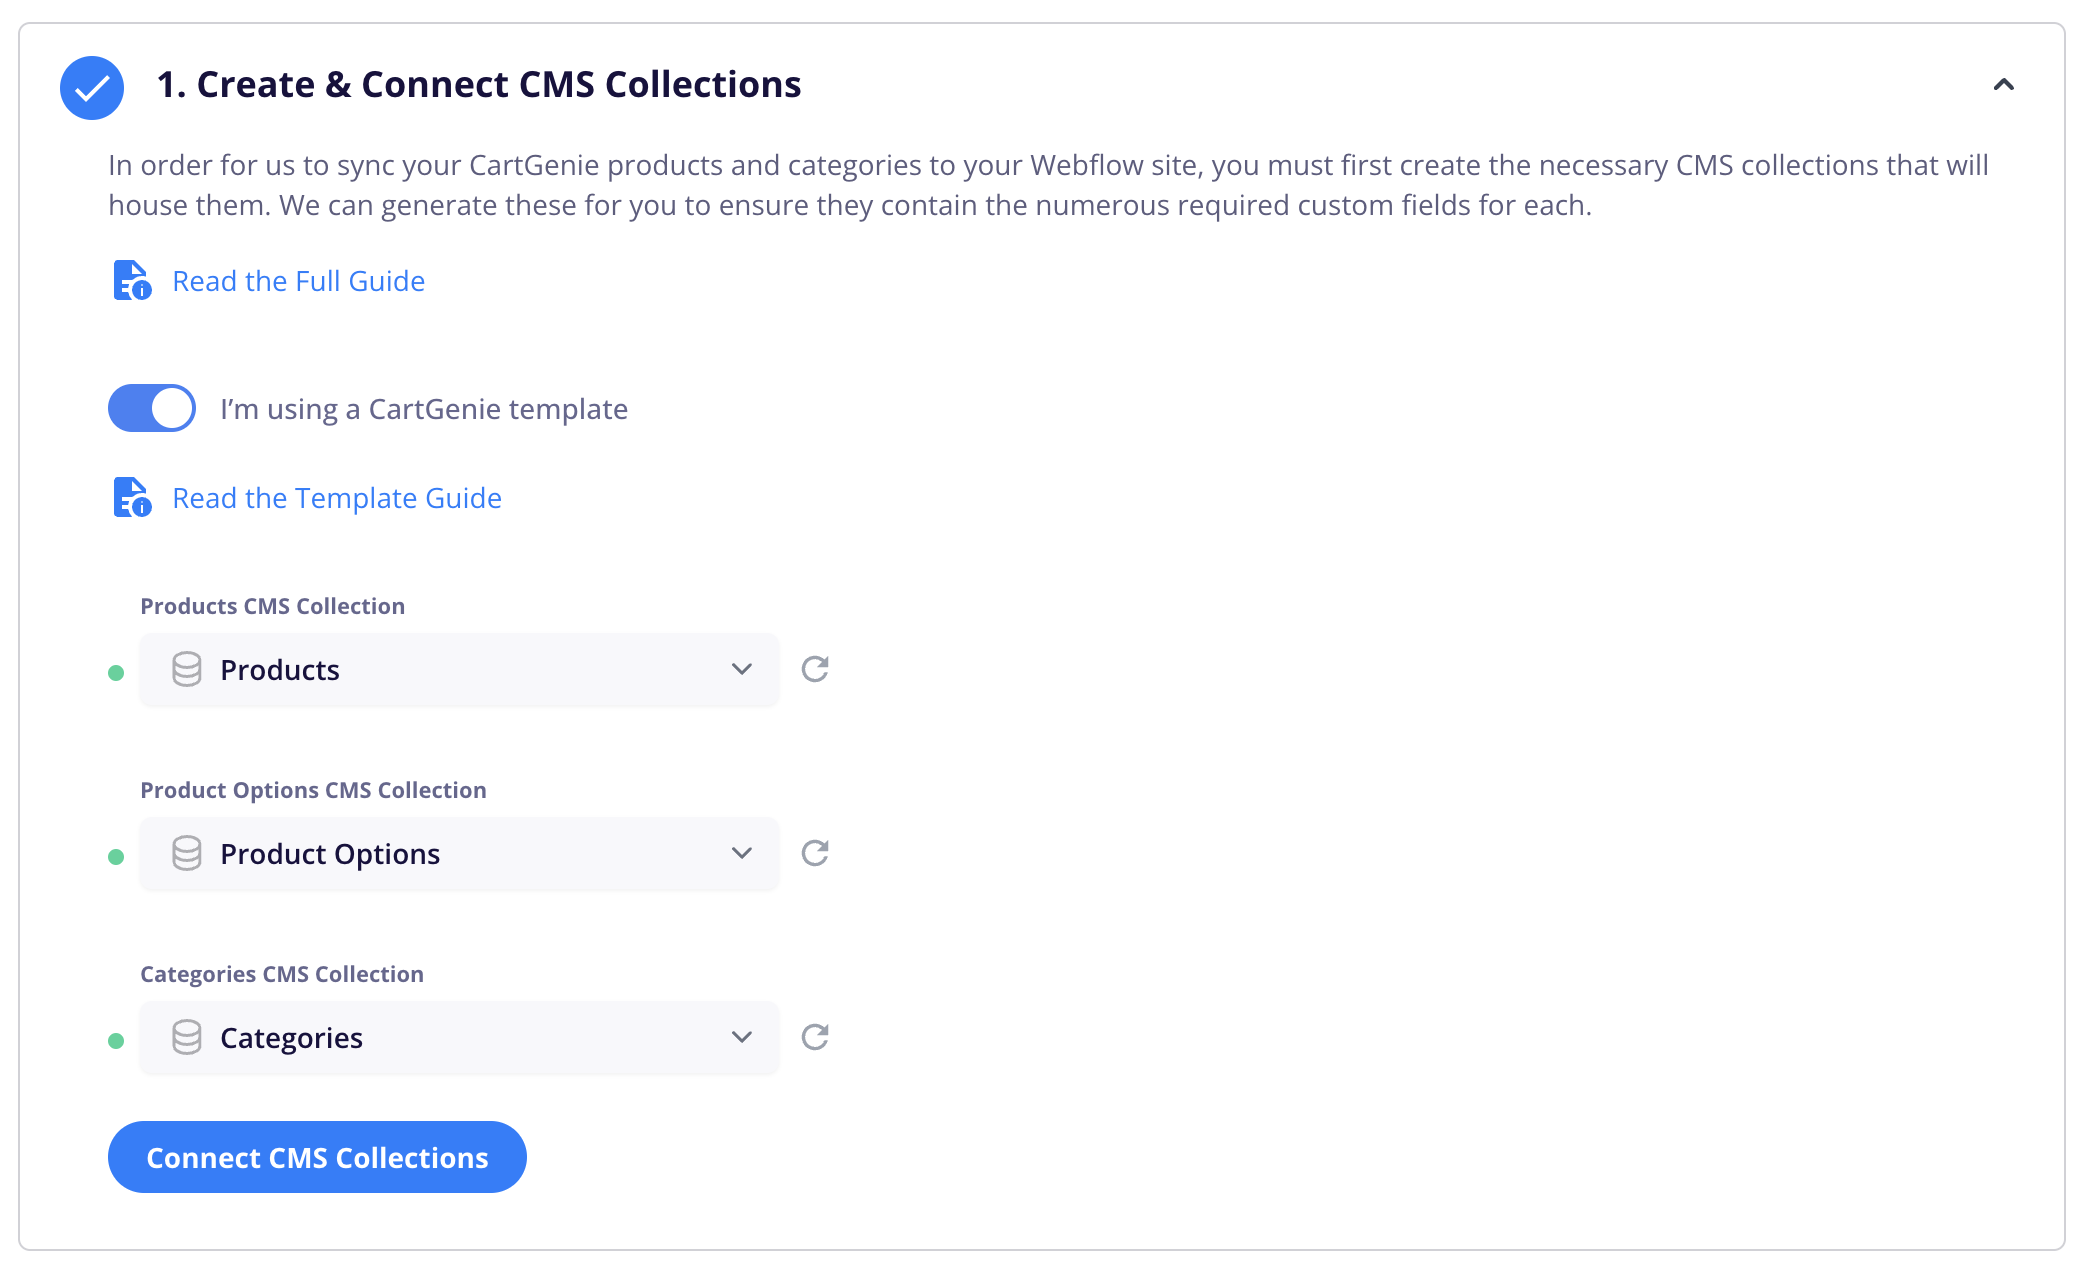Screen dimensions: 2088x1264
Task: Refresh the Categories collection list
Action: click(x=815, y=1037)
